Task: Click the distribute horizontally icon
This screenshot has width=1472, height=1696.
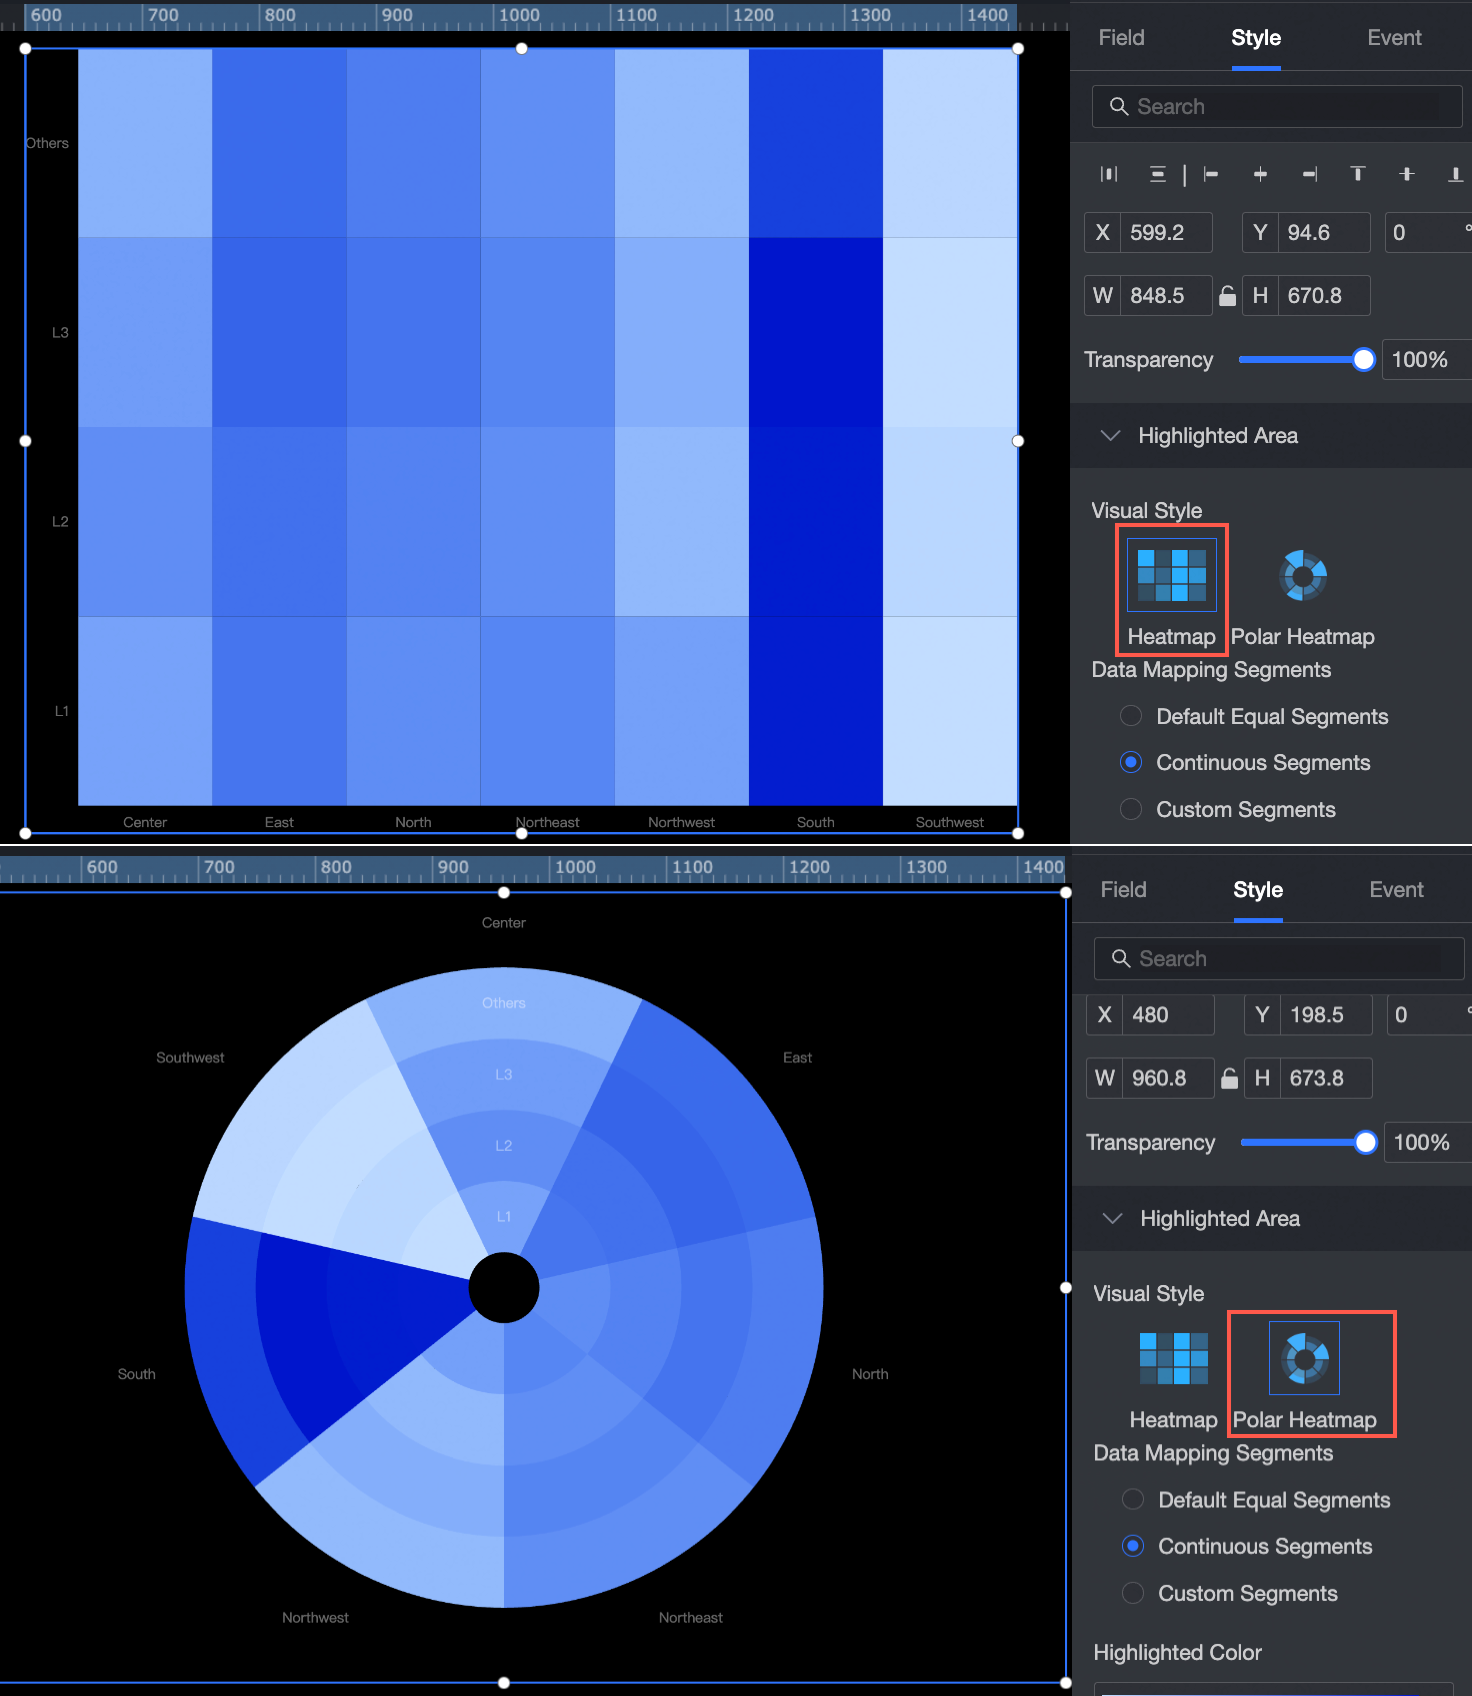Action: tap(1108, 174)
